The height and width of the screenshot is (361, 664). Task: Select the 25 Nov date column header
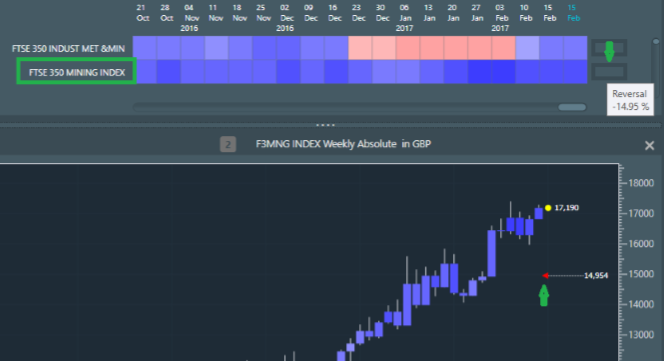(x=263, y=13)
